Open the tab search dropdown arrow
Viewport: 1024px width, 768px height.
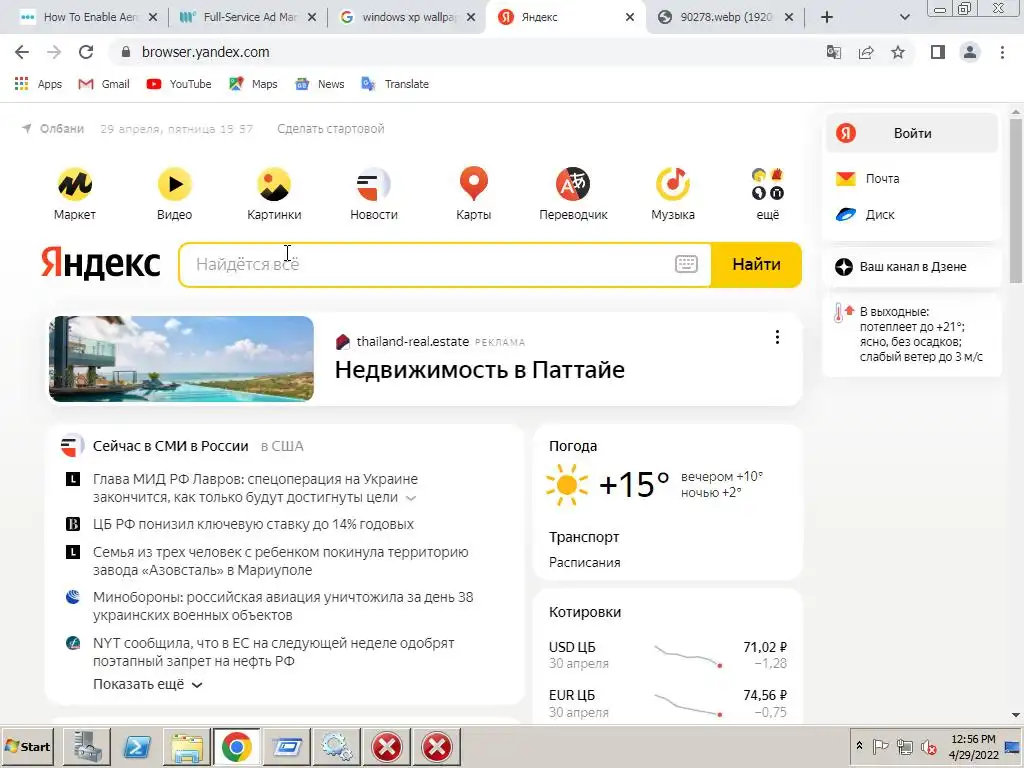[904, 17]
